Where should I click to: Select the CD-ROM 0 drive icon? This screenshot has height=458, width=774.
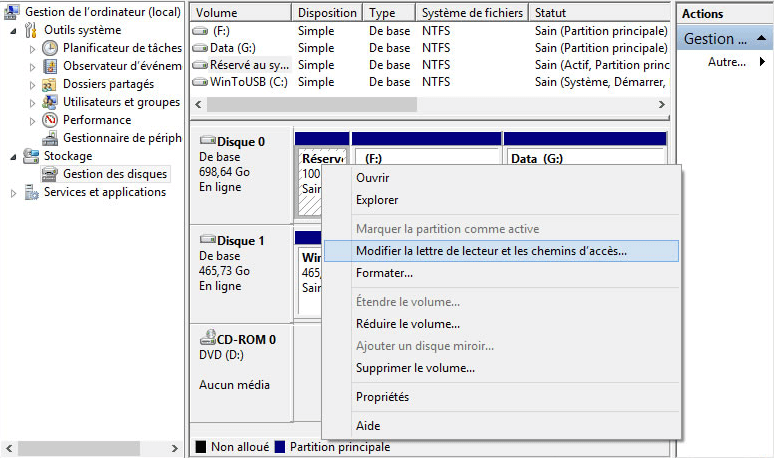pyautogui.click(x=208, y=339)
